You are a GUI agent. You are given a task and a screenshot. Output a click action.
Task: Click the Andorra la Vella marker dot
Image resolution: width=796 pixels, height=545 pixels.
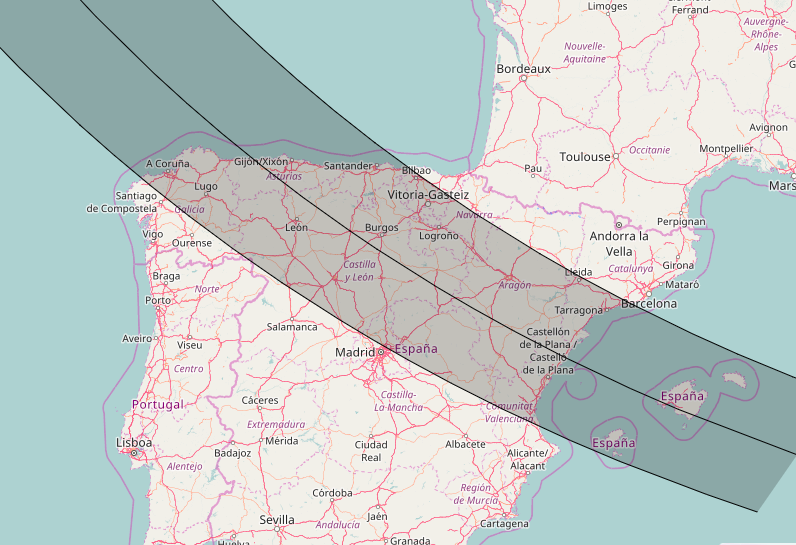(x=619, y=224)
